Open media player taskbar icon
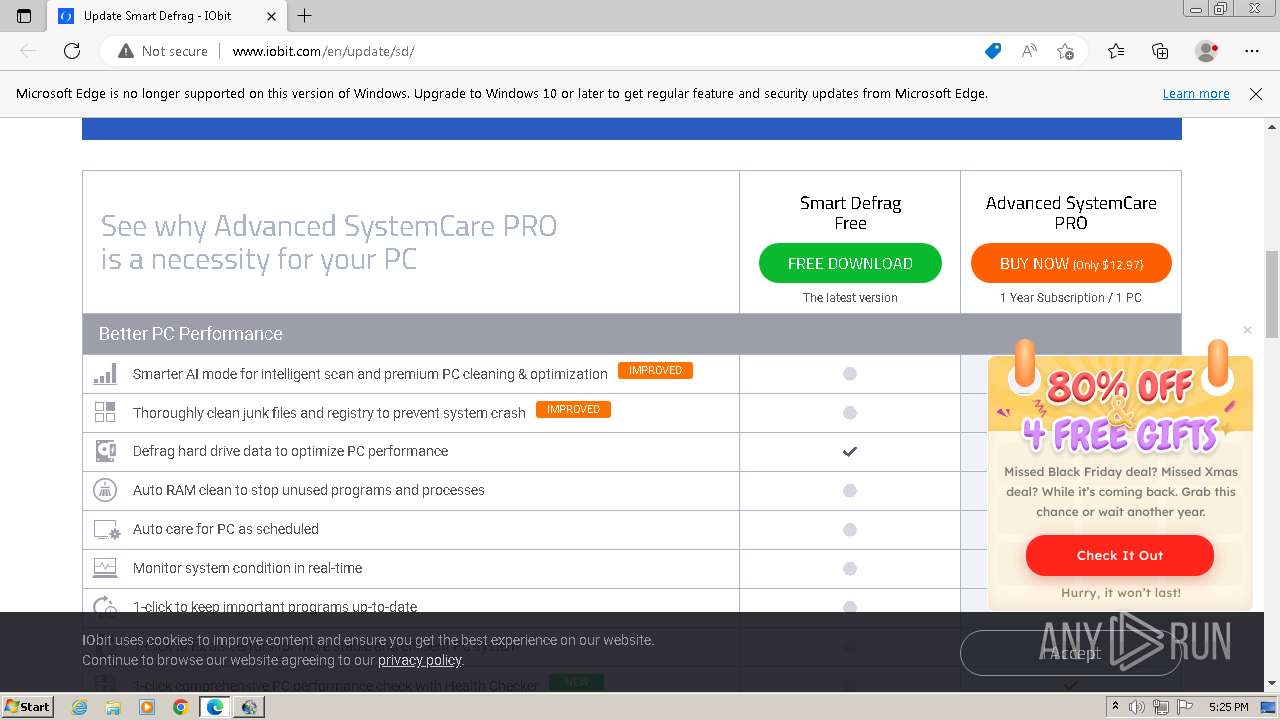This screenshot has height=720, width=1280. 147,707
